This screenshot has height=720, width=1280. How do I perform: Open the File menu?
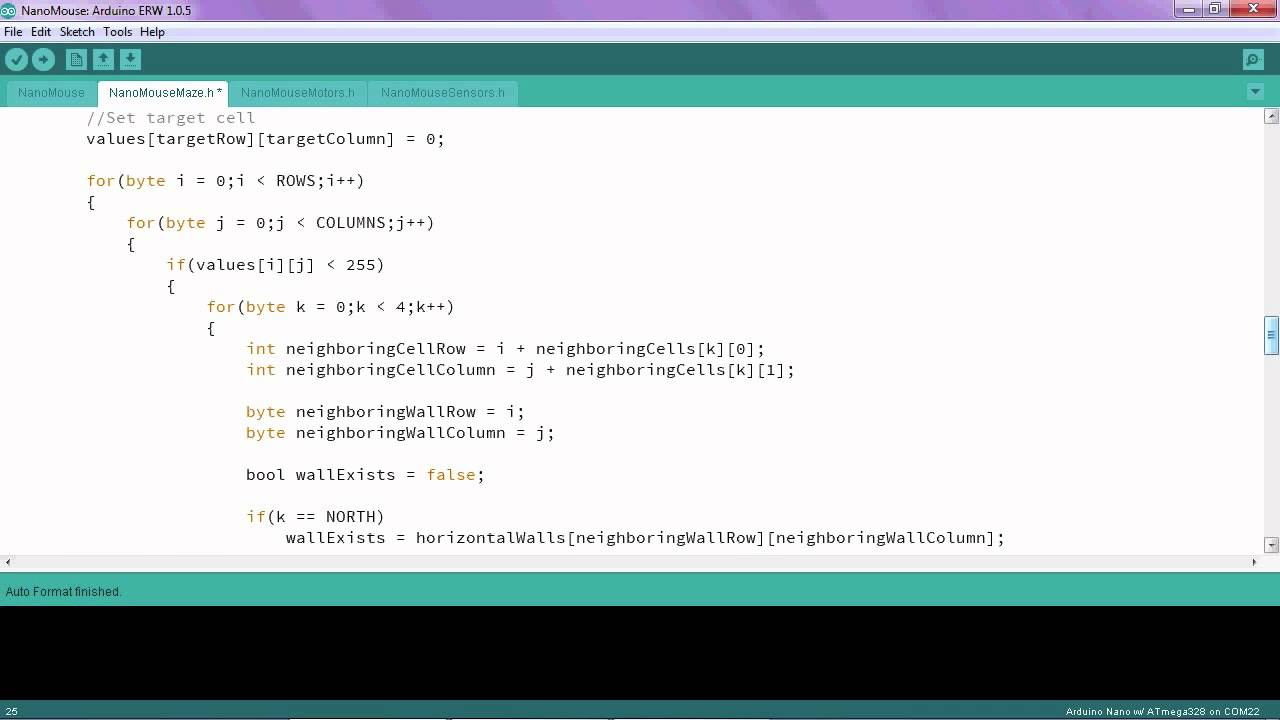[x=13, y=32]
